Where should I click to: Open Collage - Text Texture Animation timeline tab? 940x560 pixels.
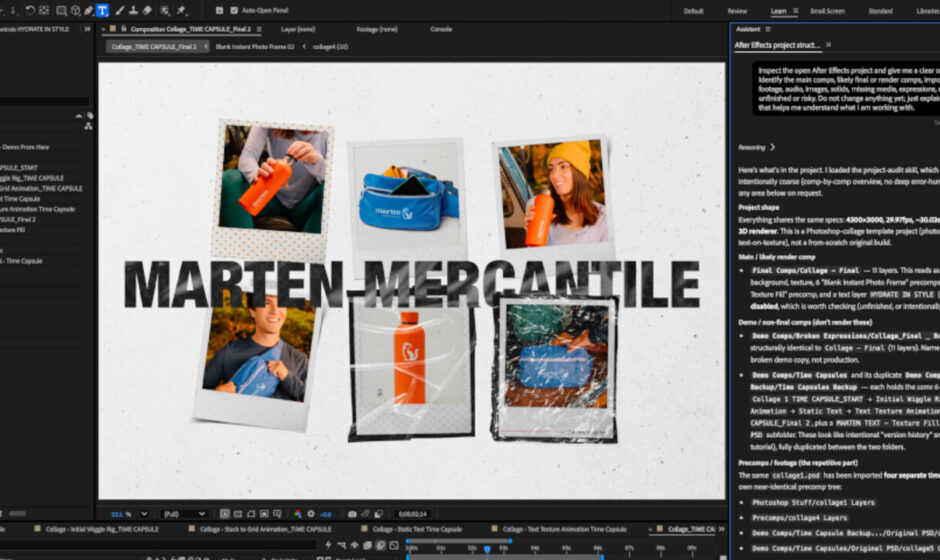(564, 529)
